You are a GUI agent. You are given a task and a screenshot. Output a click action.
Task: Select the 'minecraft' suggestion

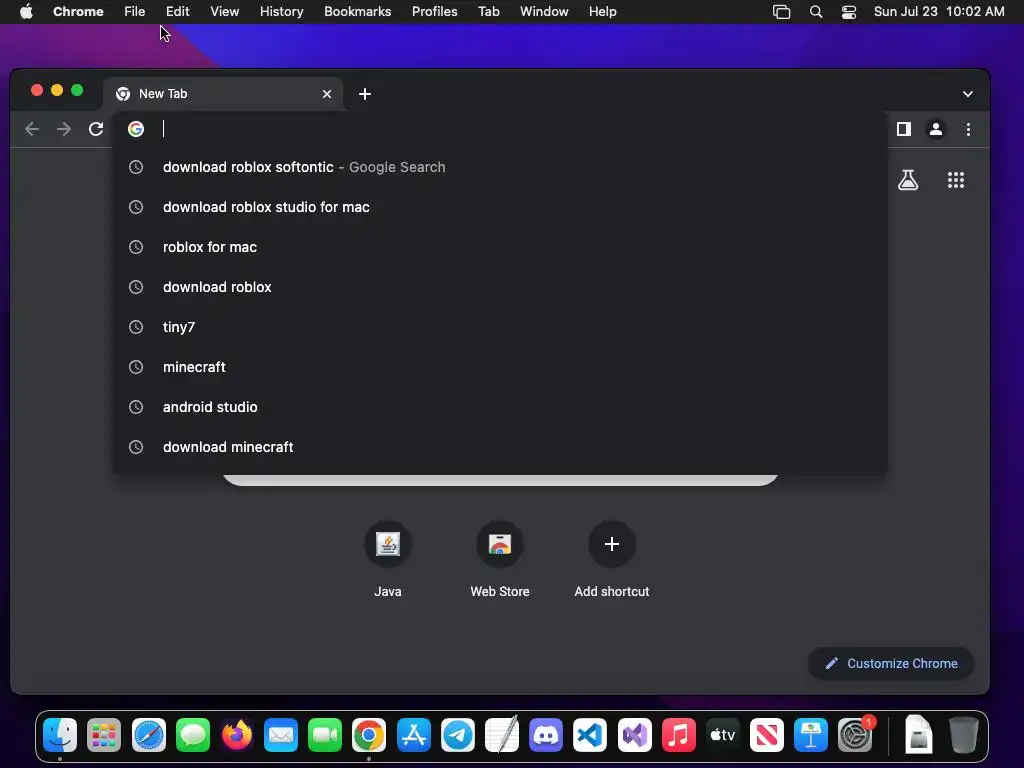click(x=500, y=367)
